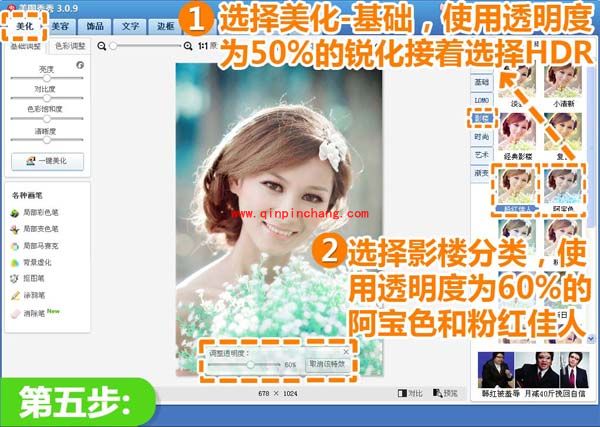Select the 影楼 effects category

point(481,118)
